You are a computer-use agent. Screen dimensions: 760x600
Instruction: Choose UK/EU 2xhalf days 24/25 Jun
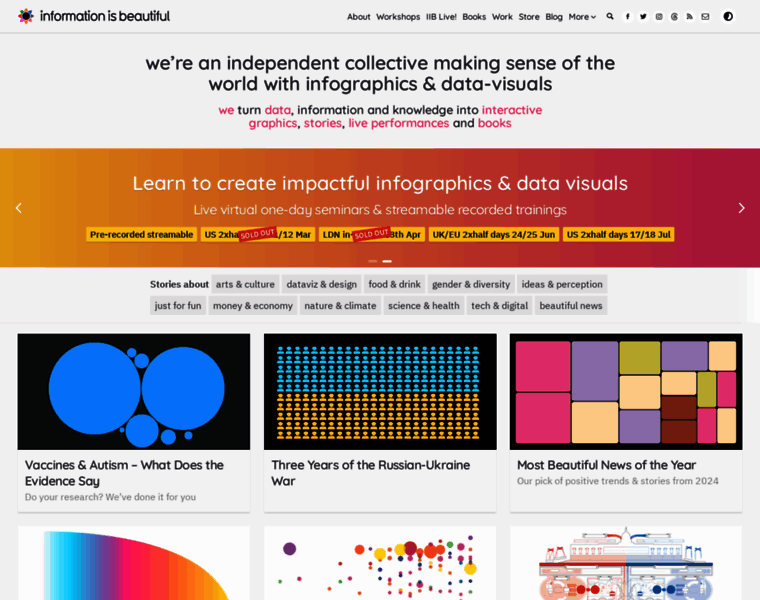[x=493, y=235]
